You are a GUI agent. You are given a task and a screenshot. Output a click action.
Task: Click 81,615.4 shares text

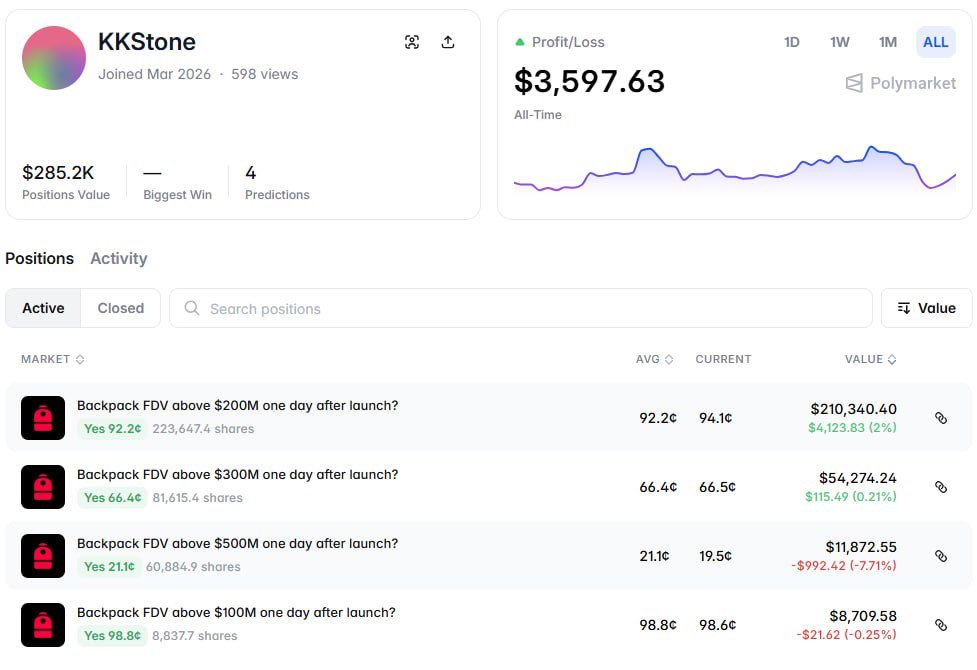pos(198,497)
